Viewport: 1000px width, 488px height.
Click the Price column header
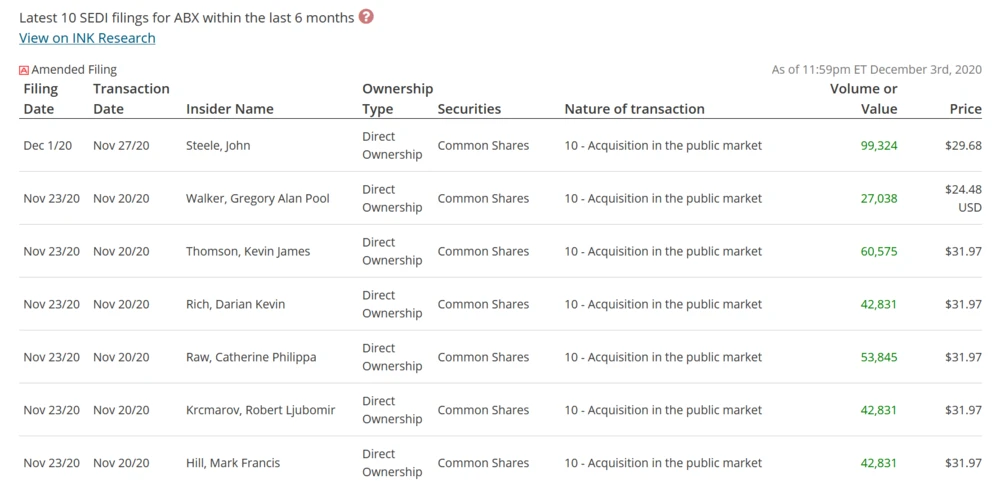click(965, 109)
